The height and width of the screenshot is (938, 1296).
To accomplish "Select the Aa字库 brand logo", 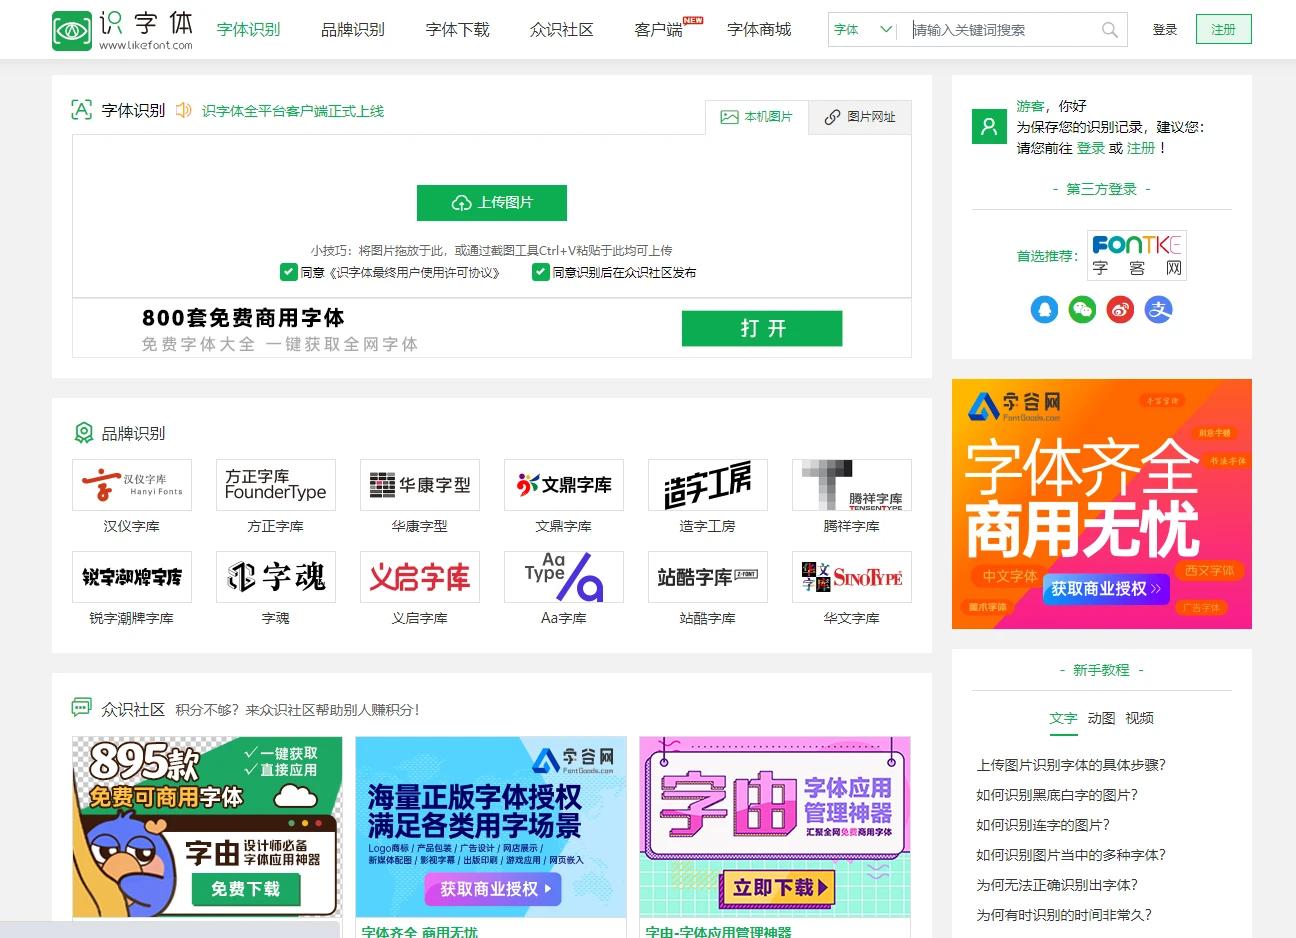I will tap(563, 577).
